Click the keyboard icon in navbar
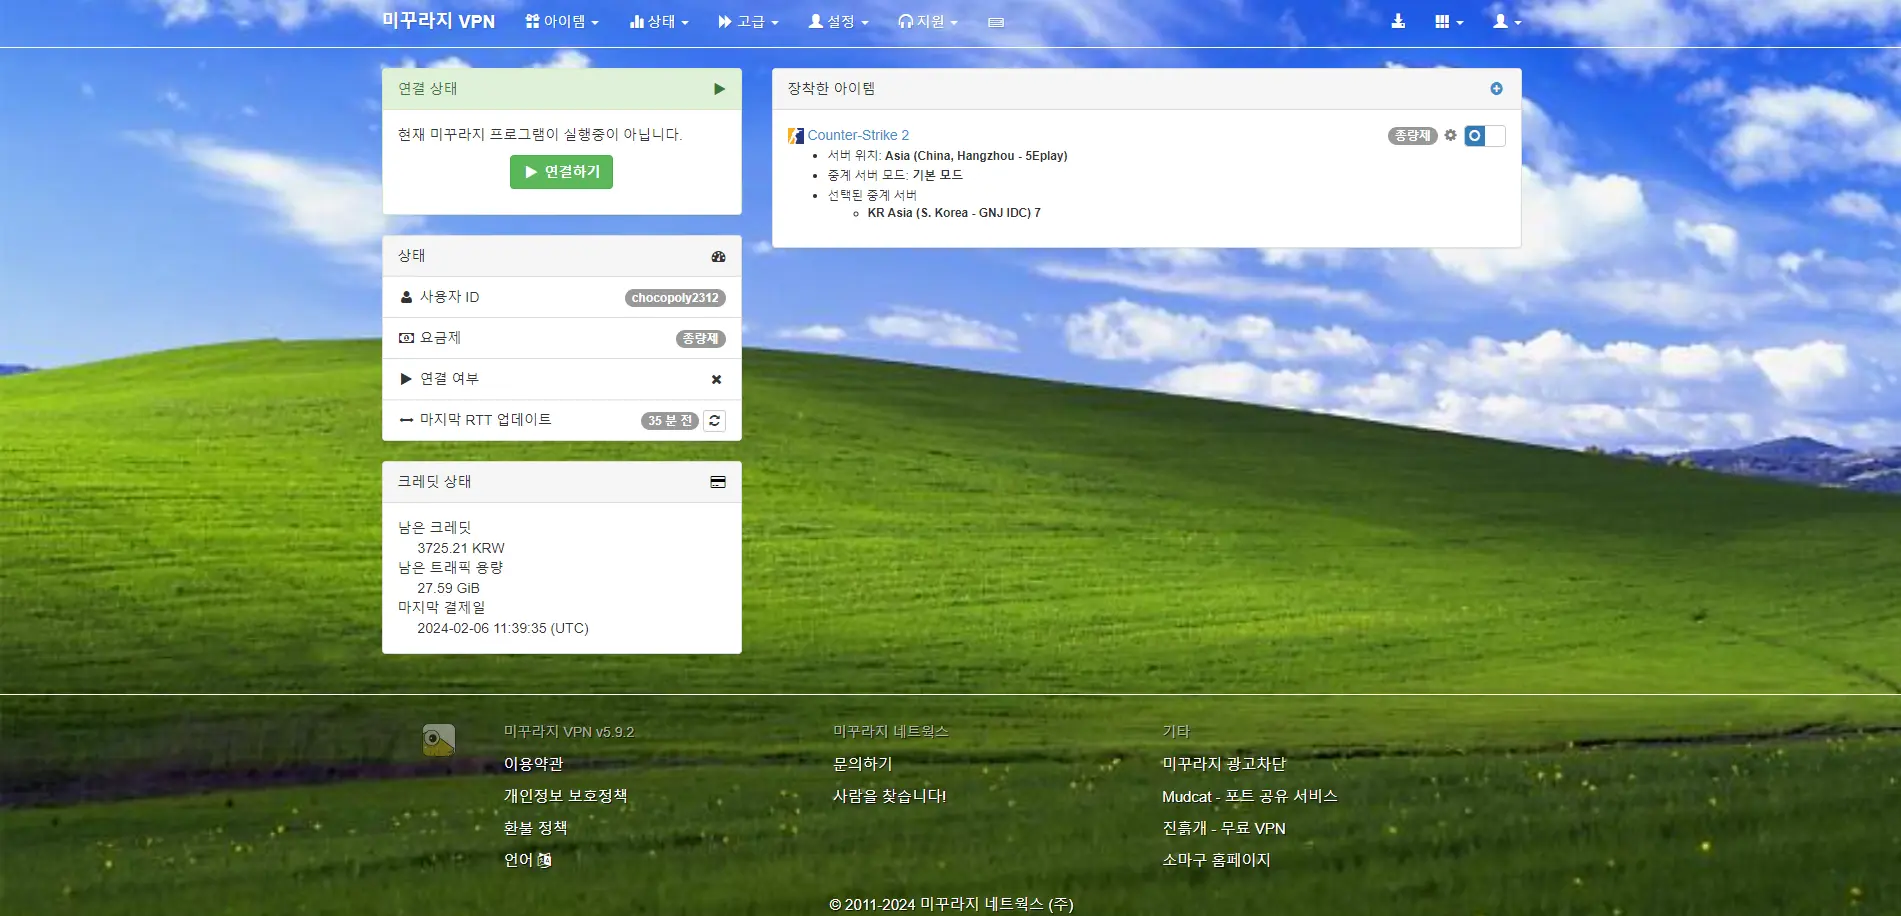 click(x=996, y=22)
